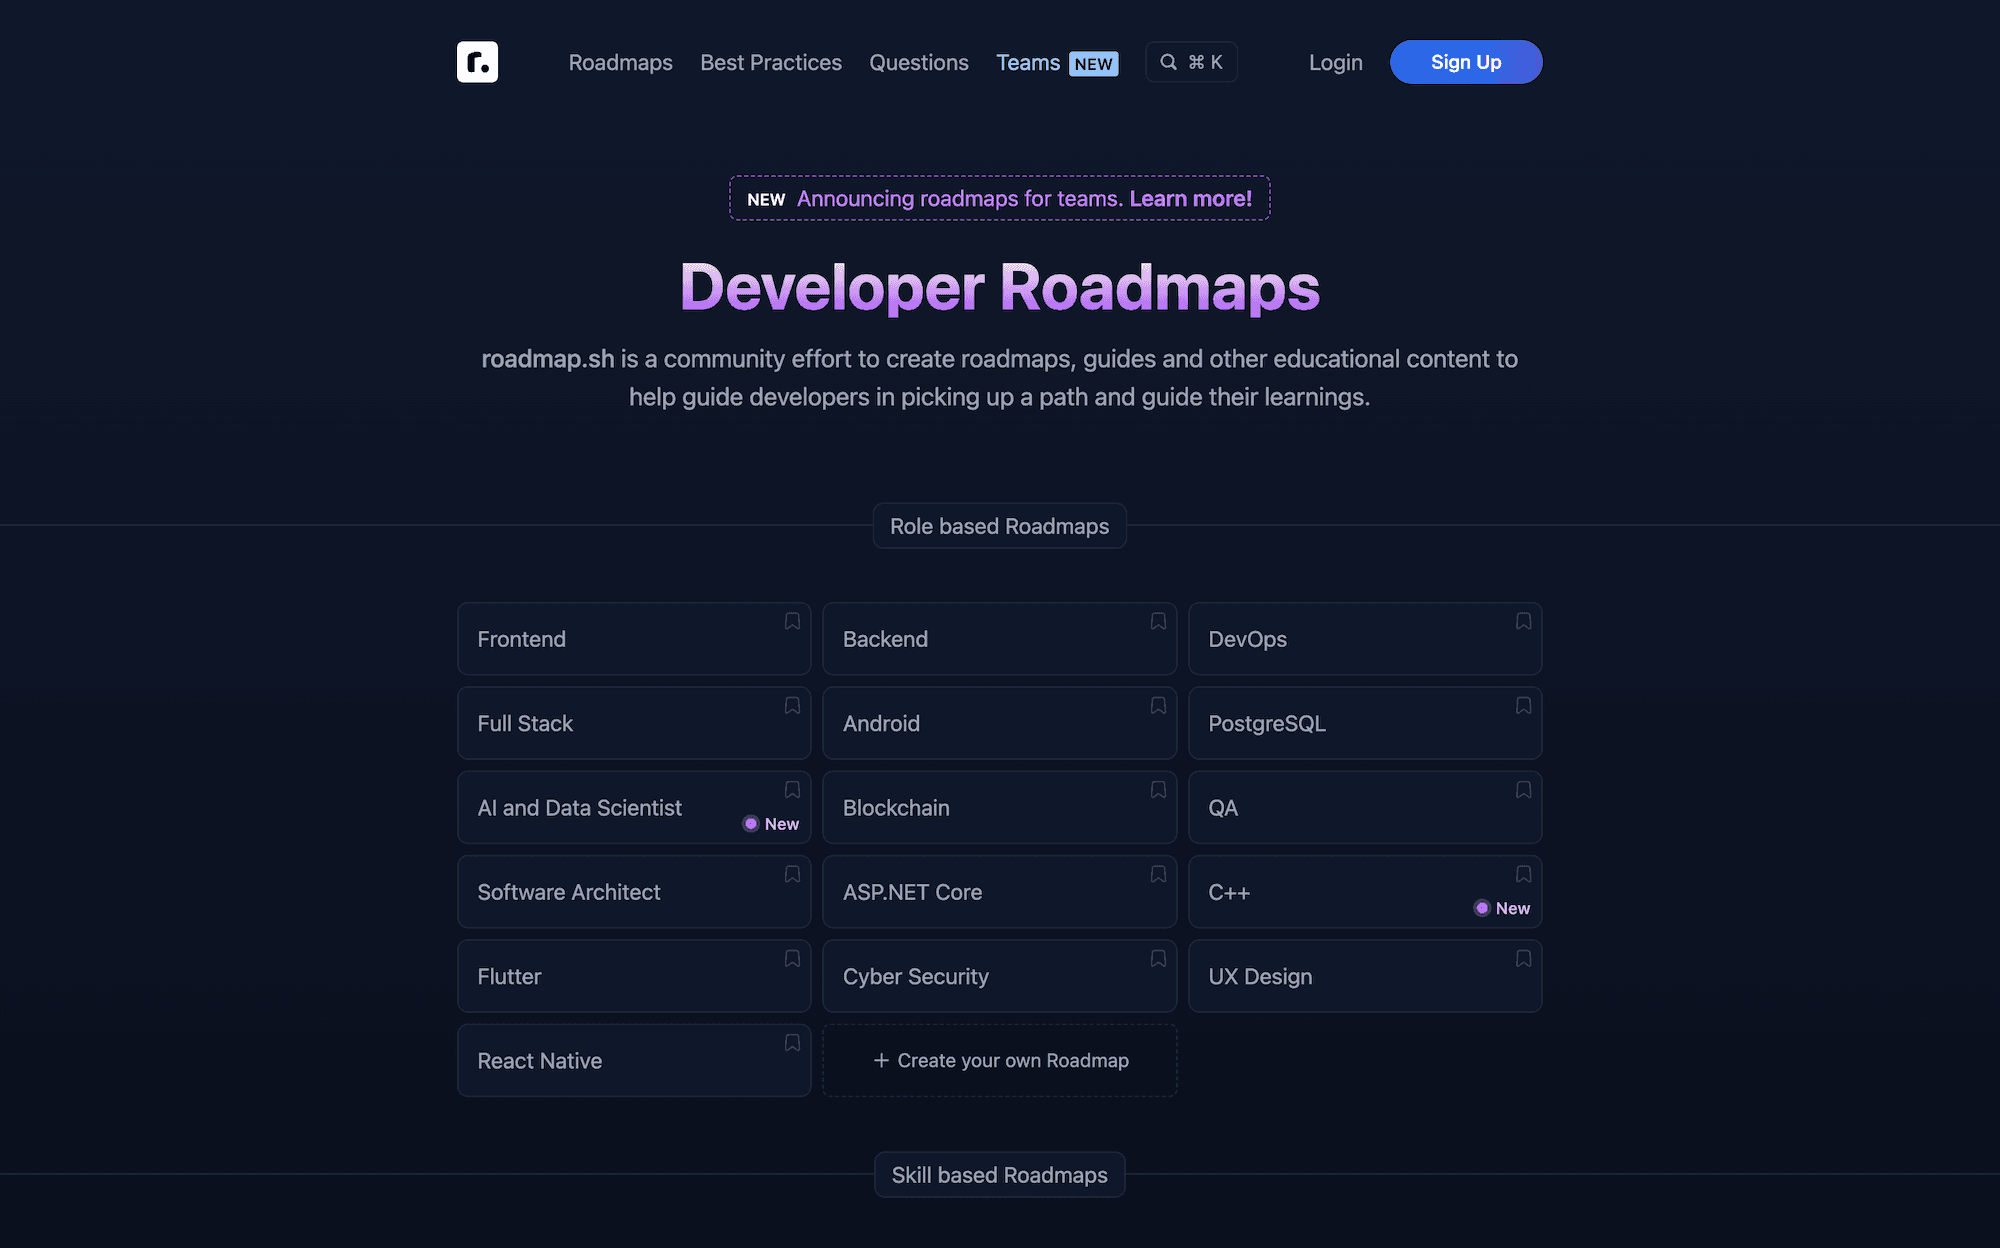This screenshot has width=2000, height=1248.
Task: Bookmark the Blockchain roadmap
Action: (1158, 789)
